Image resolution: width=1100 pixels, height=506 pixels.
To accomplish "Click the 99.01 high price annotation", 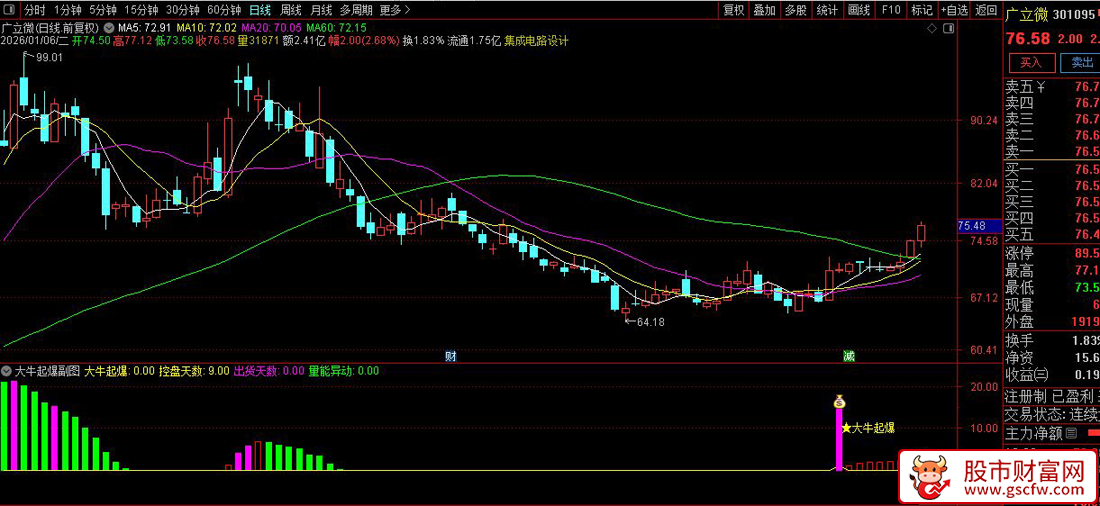I will tap(47, 58).
